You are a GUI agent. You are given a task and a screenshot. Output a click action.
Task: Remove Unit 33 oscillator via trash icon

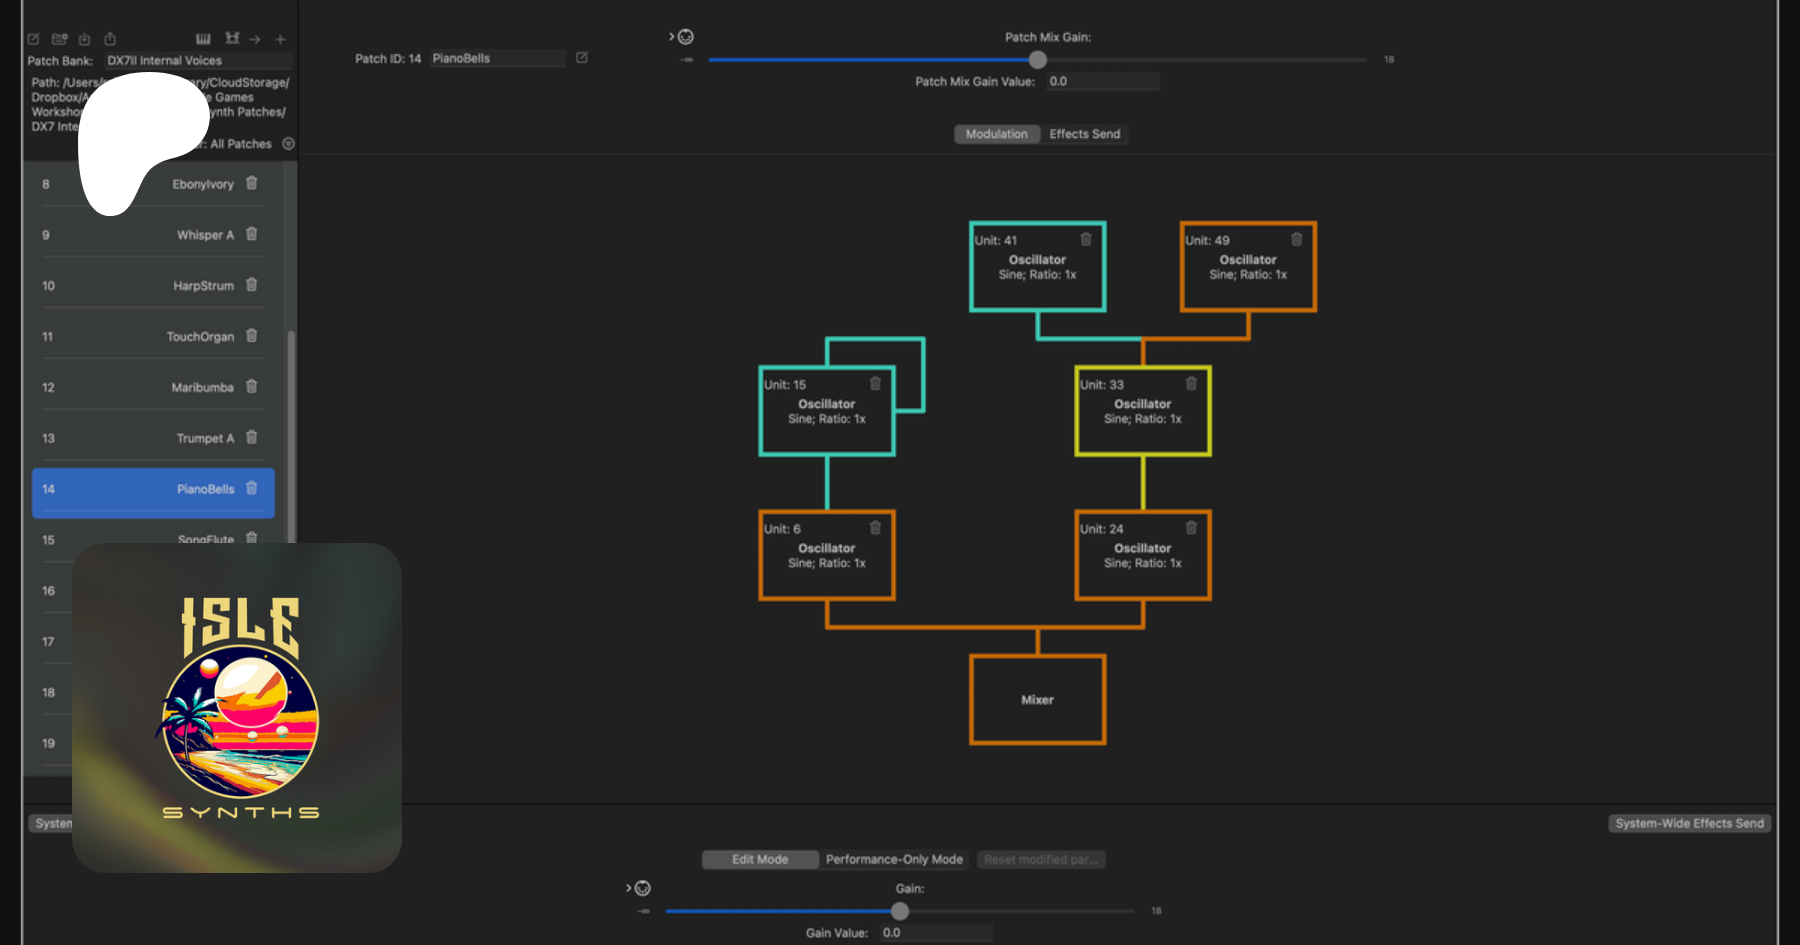pos(1191,384)
